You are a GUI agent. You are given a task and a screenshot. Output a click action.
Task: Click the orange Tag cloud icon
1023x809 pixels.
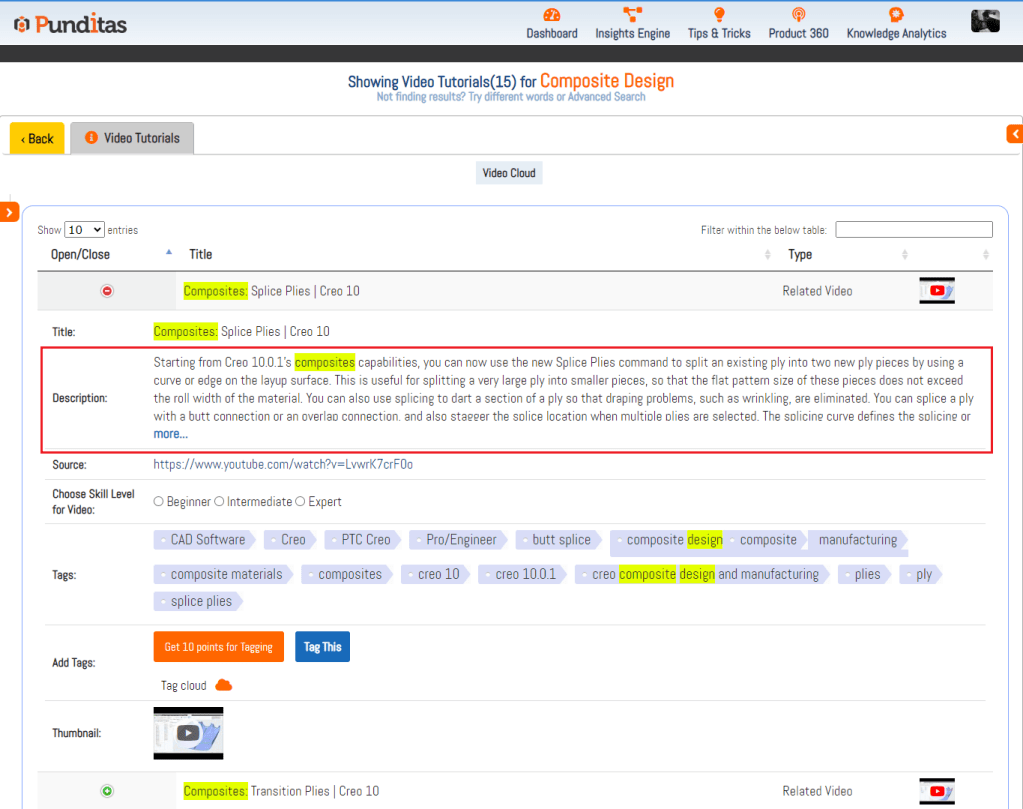pyautogui.click(x=224, y=685)
